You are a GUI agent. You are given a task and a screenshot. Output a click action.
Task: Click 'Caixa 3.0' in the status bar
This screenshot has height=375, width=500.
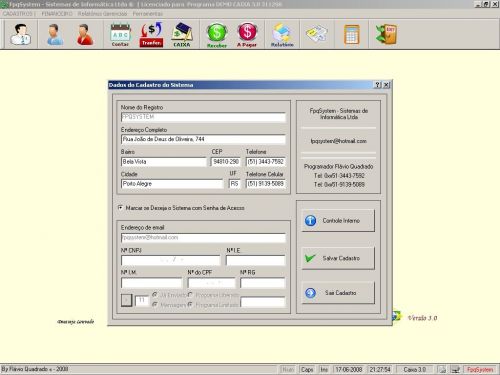pyautogui.click(x=415, y=369)
